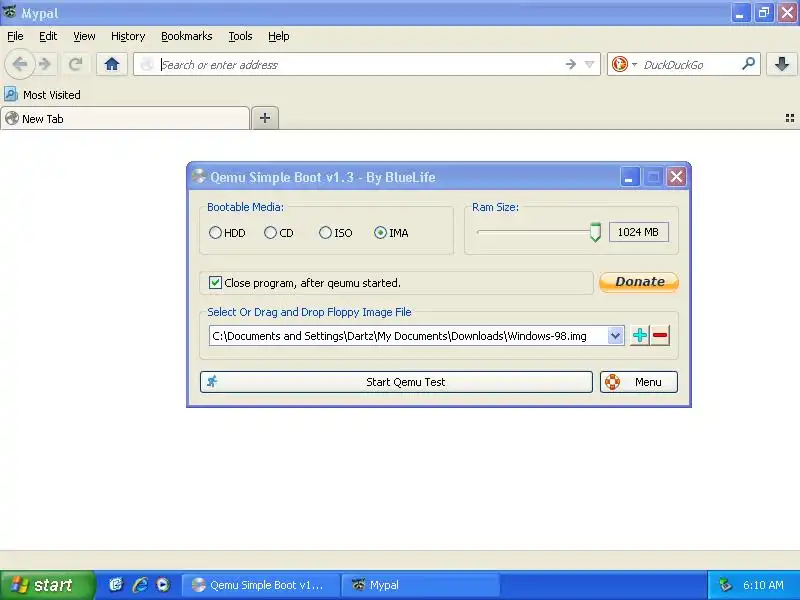The image size is (800, 600).
Task: Open a new tab with plus button
Action: point(265,118)
